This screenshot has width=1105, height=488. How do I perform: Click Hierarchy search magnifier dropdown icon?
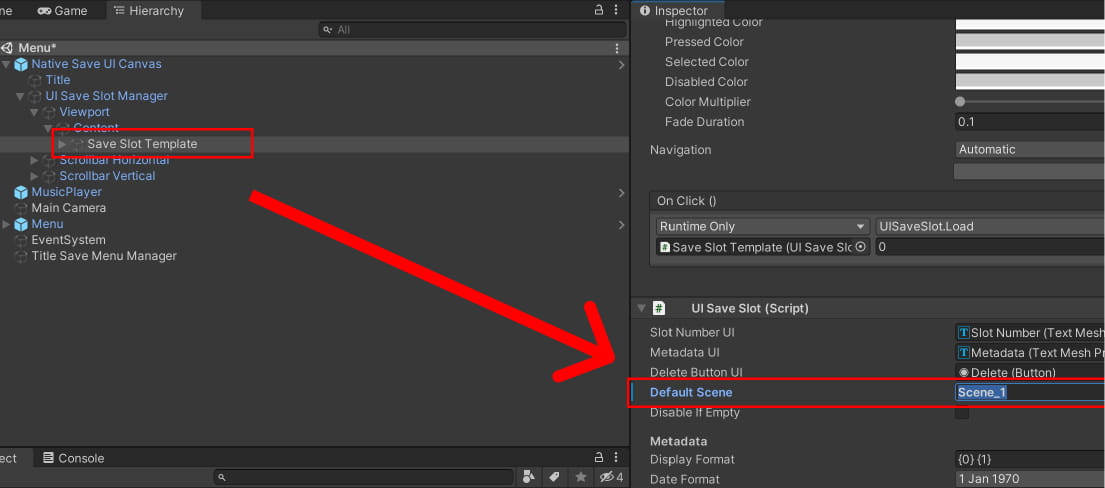pos(328,30)
